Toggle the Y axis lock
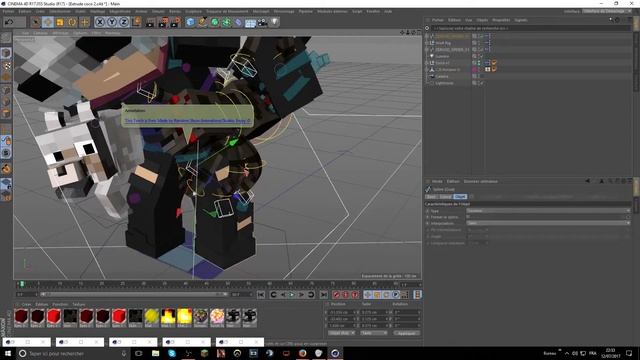The image size is (640, 360). [112, 22]
